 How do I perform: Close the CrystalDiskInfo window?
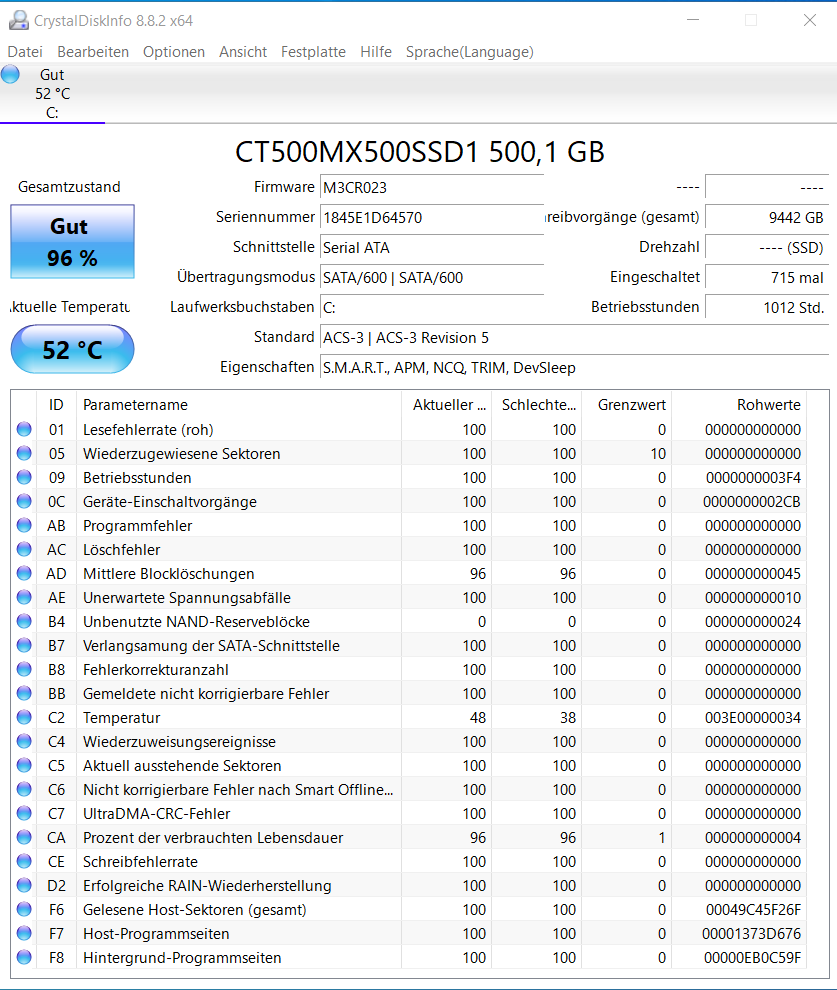pyautogui.click(x=810, y=20)
